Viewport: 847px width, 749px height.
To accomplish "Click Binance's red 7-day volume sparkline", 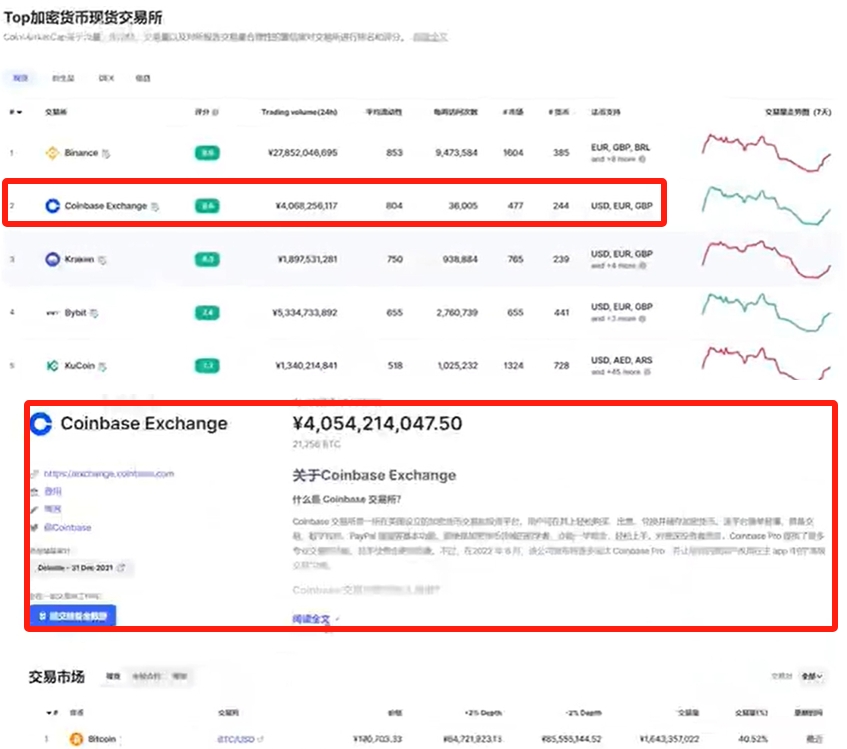I will tap(766, 153).
